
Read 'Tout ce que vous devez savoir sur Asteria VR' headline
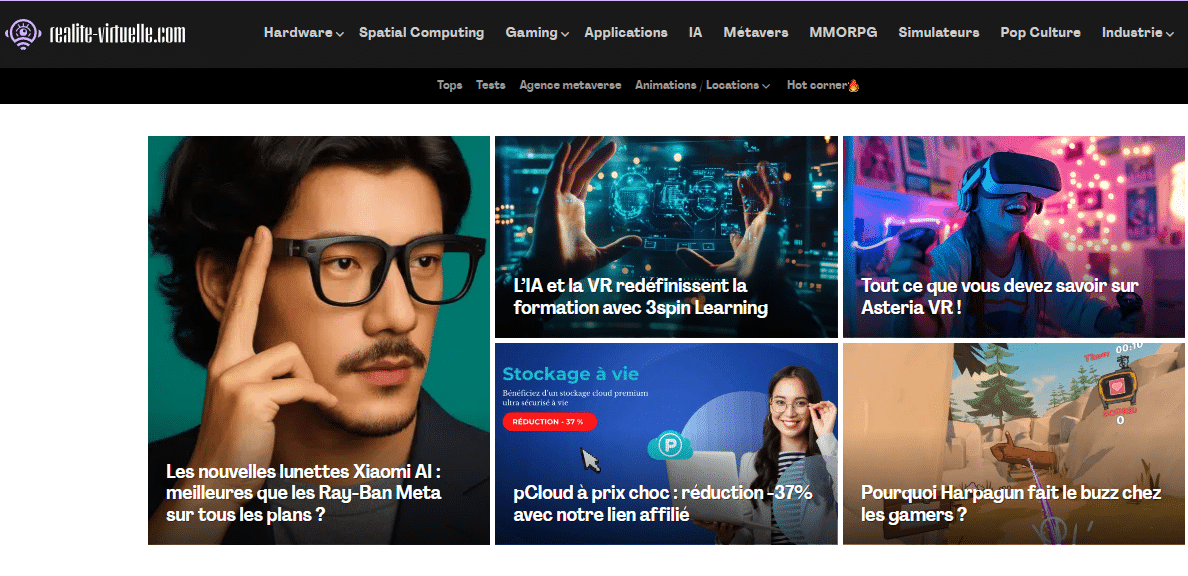[1000, 297]
